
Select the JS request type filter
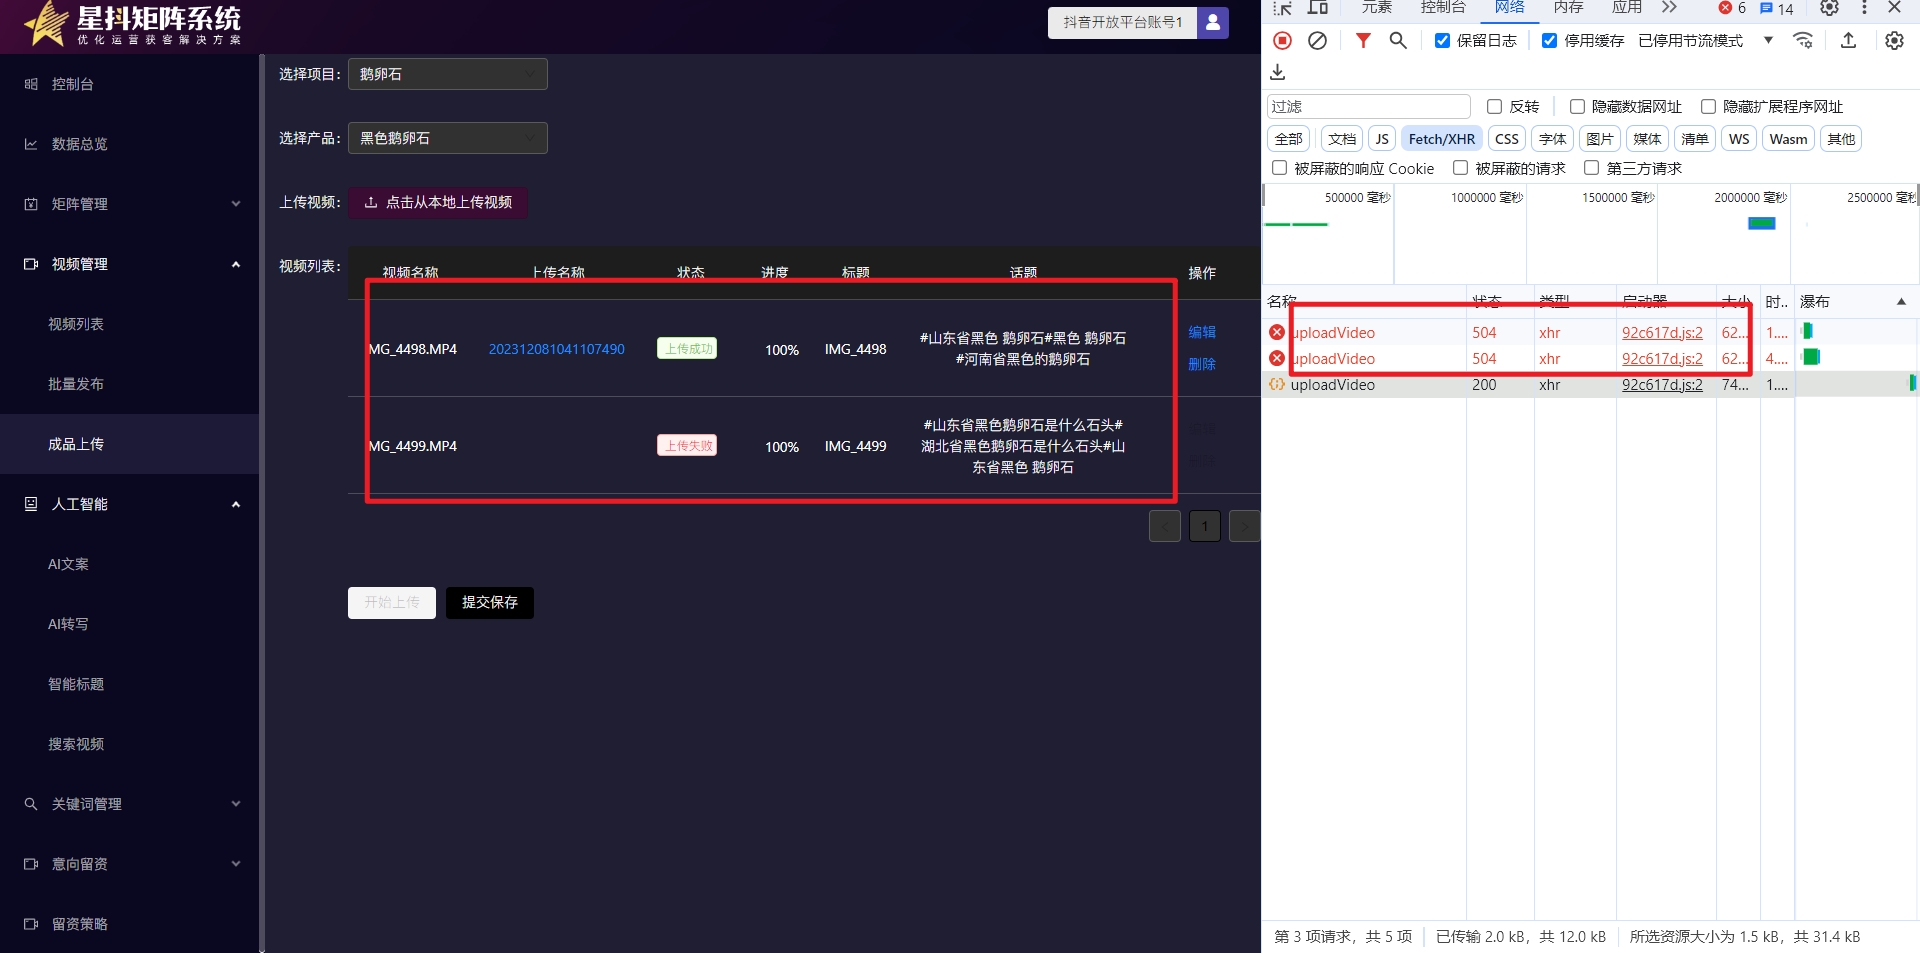click(1382, 139)
